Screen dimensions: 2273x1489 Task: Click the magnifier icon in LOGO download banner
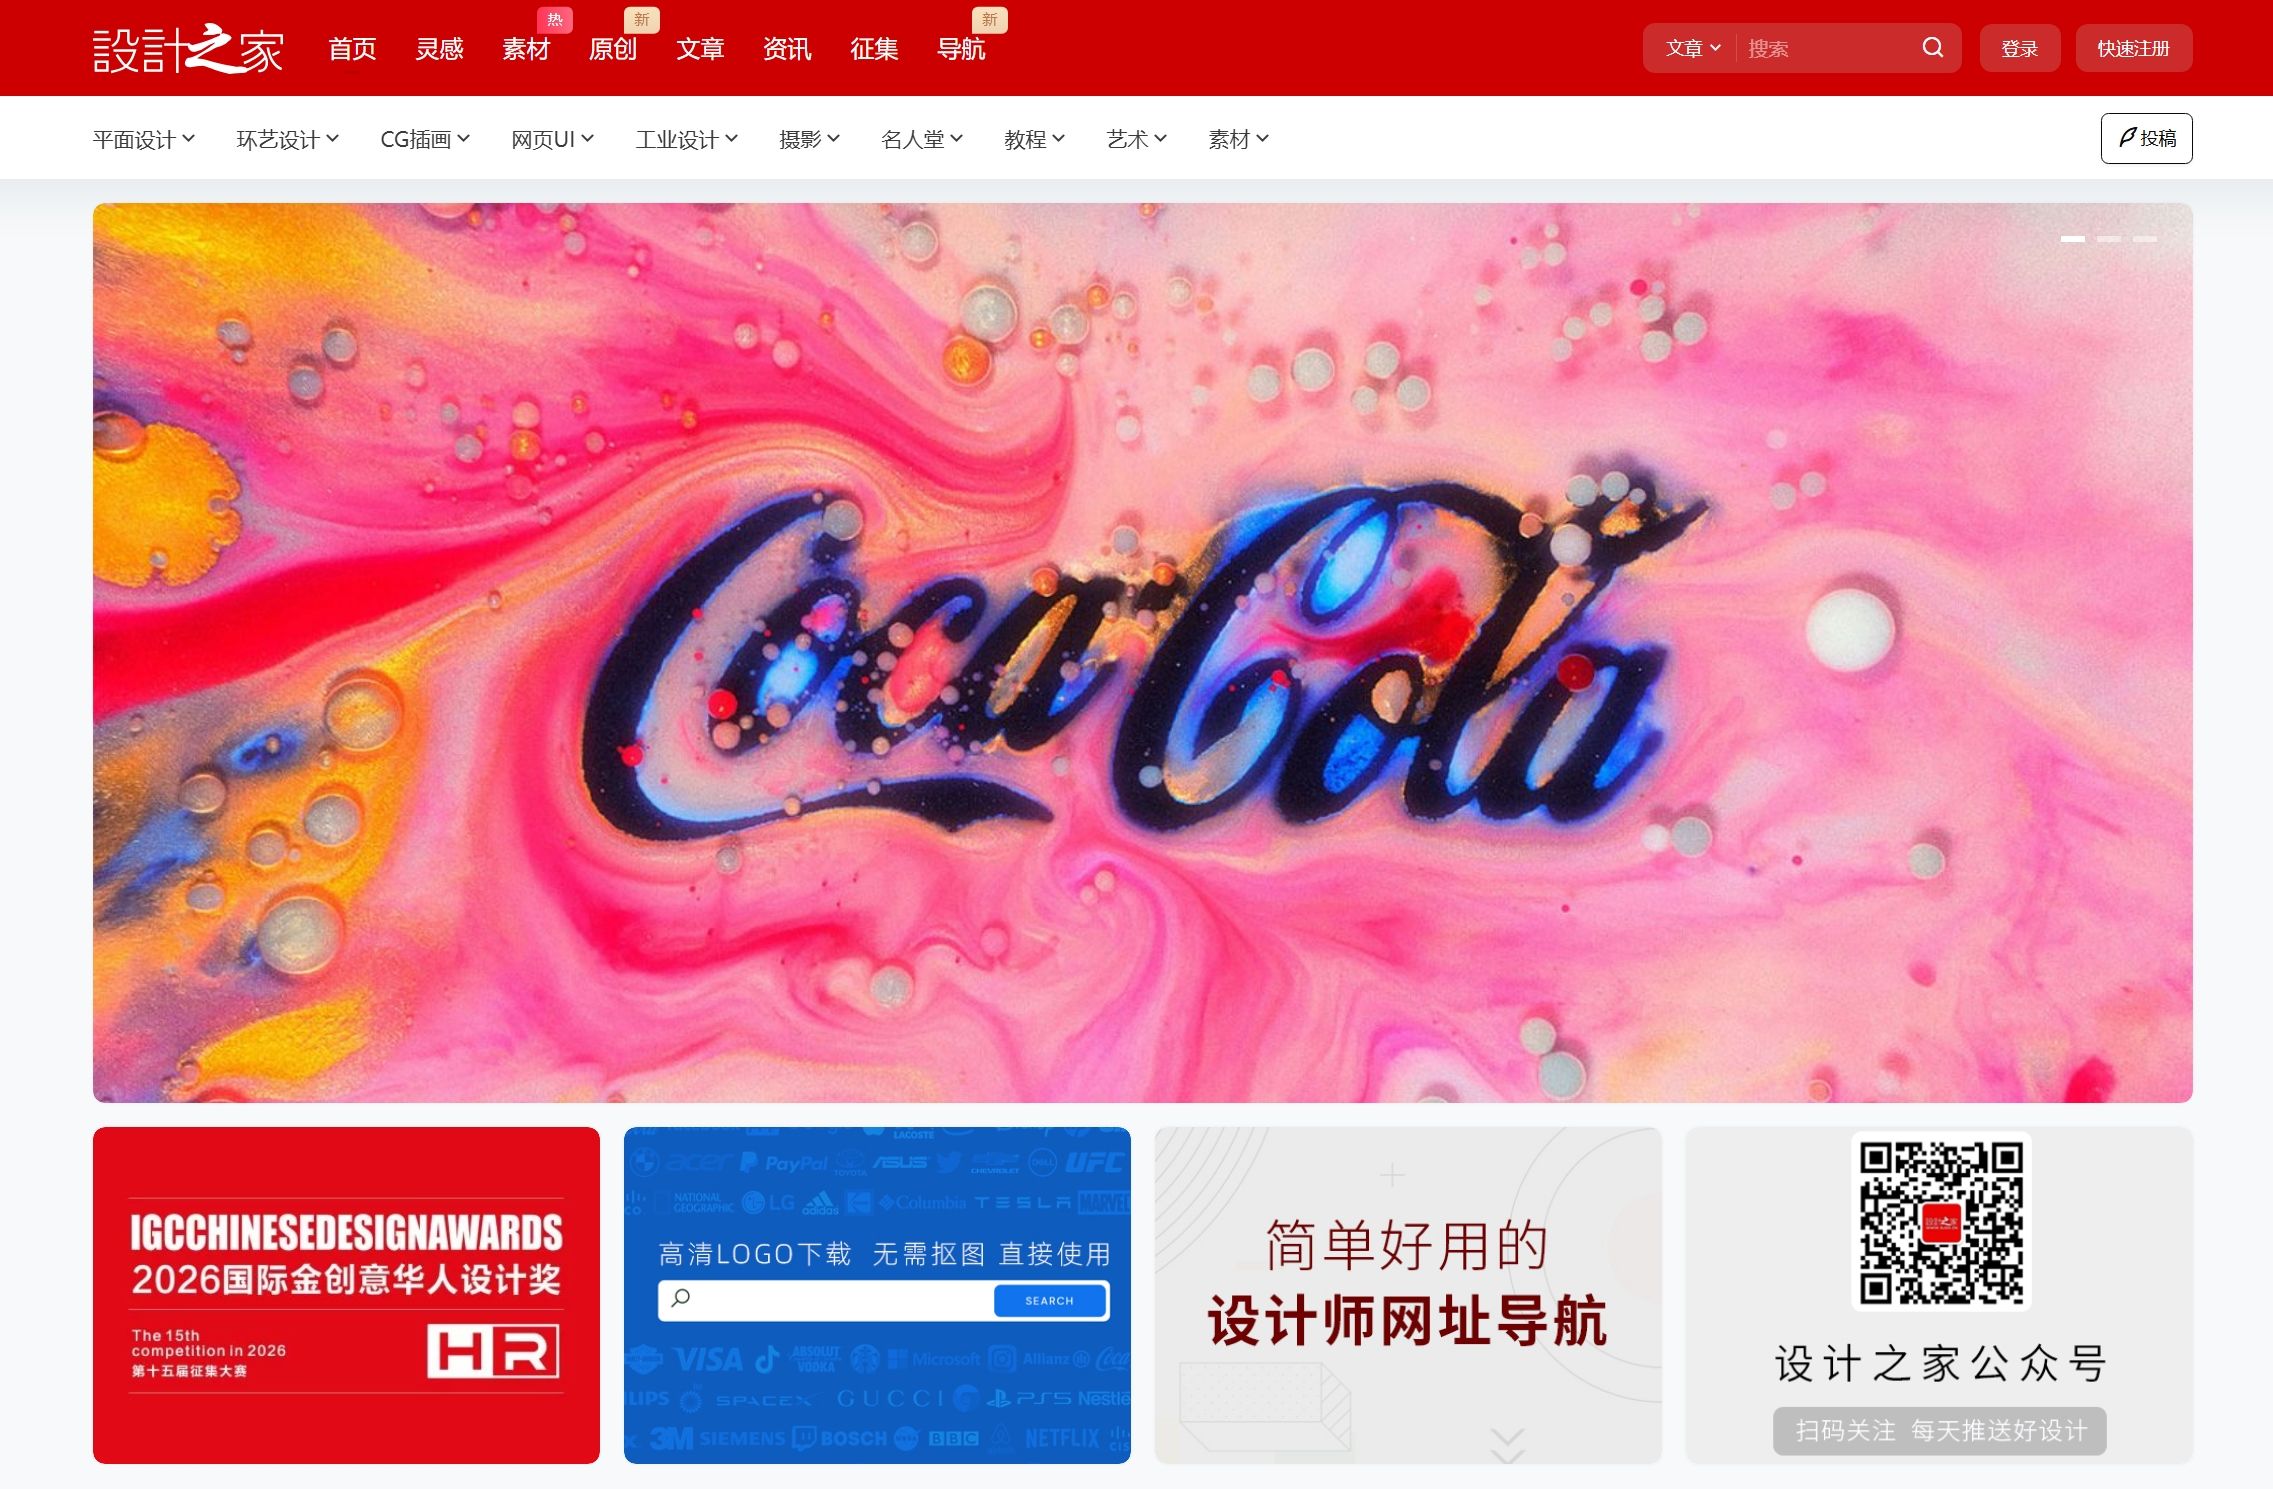(x=681, y=1298)
